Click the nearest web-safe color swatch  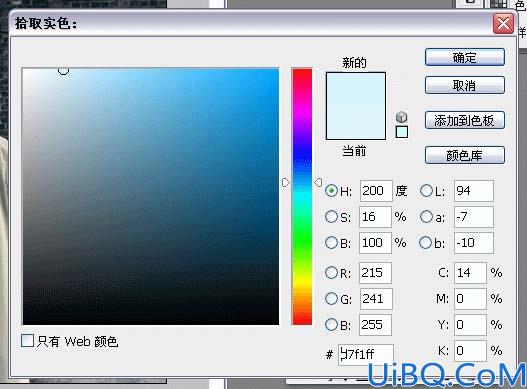pyautogui.click(x=402, y=132)
